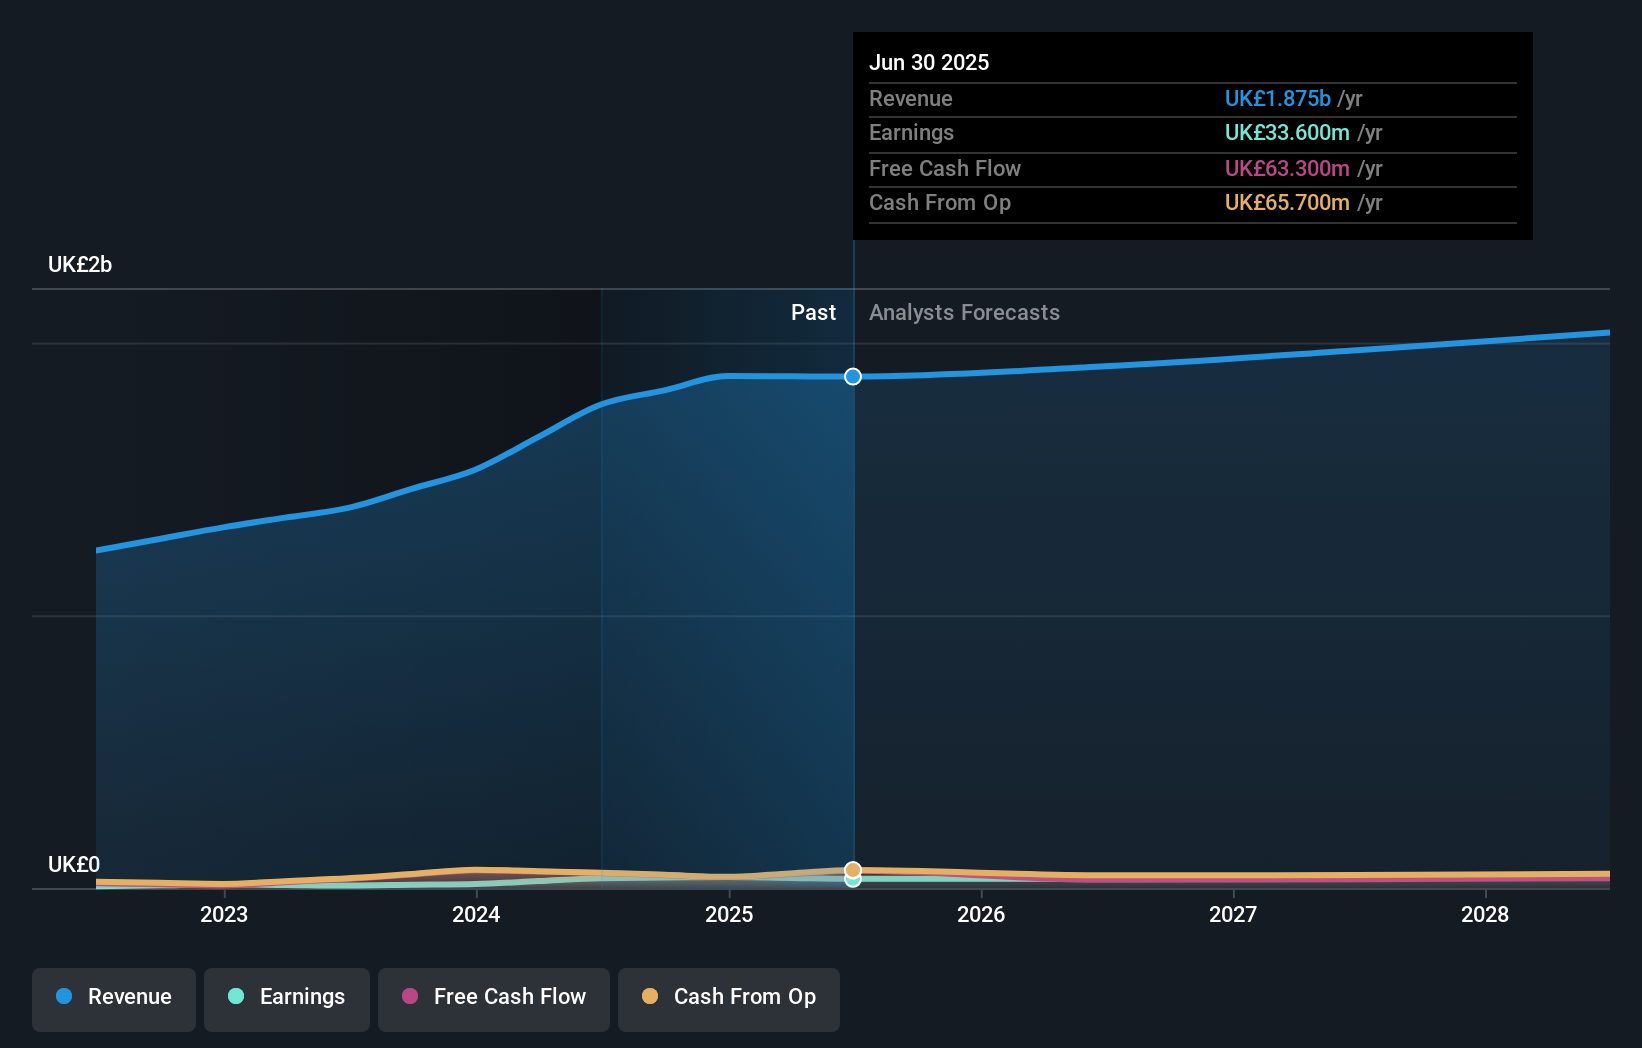Click the blue Revenue legend dot
1642x1048 pixels.
(64, 997)
